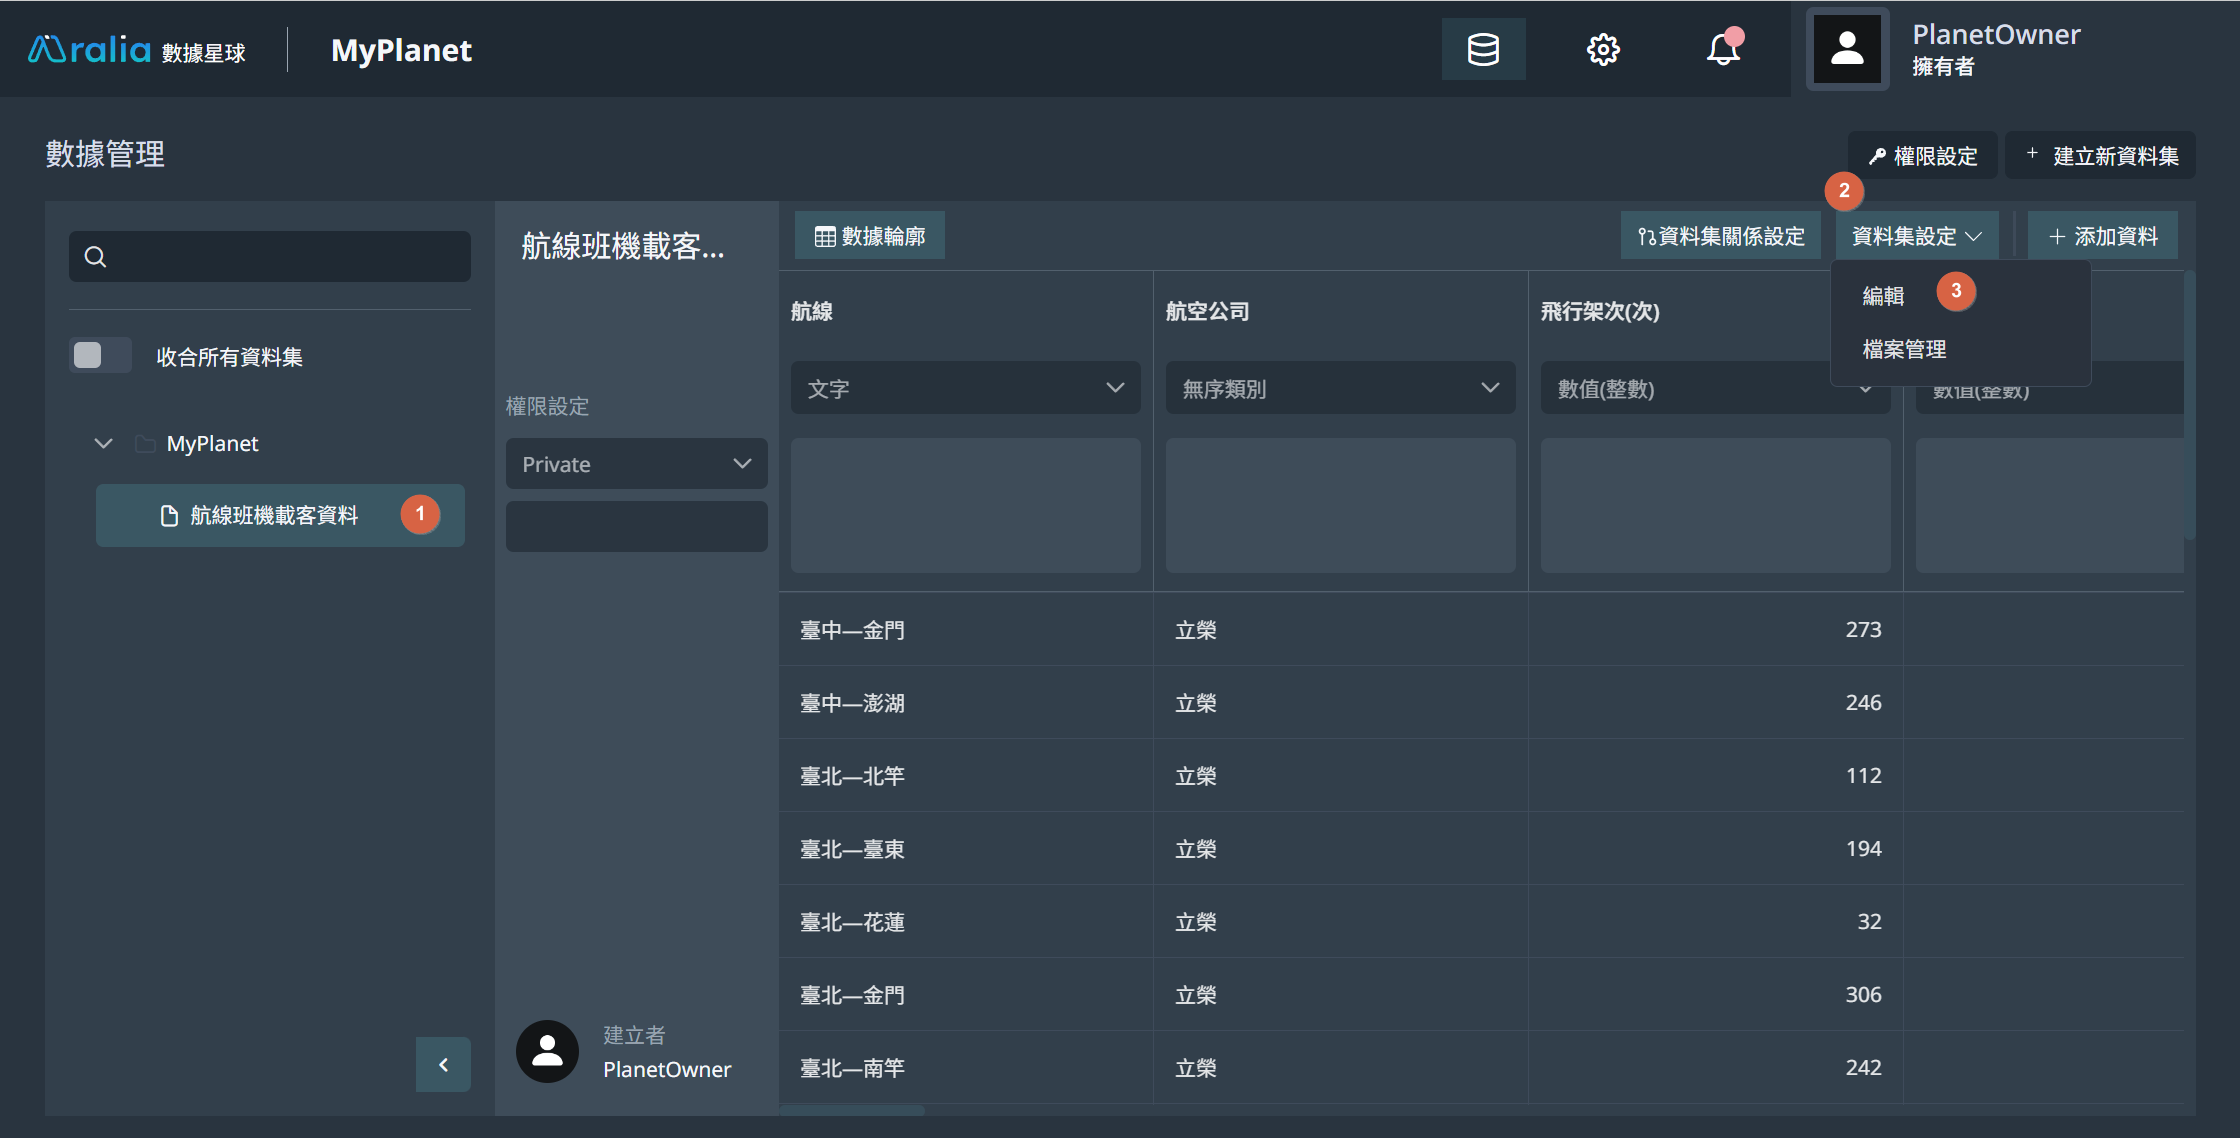Click the 臺北—臺東 row cell

[x=966, y=849]
